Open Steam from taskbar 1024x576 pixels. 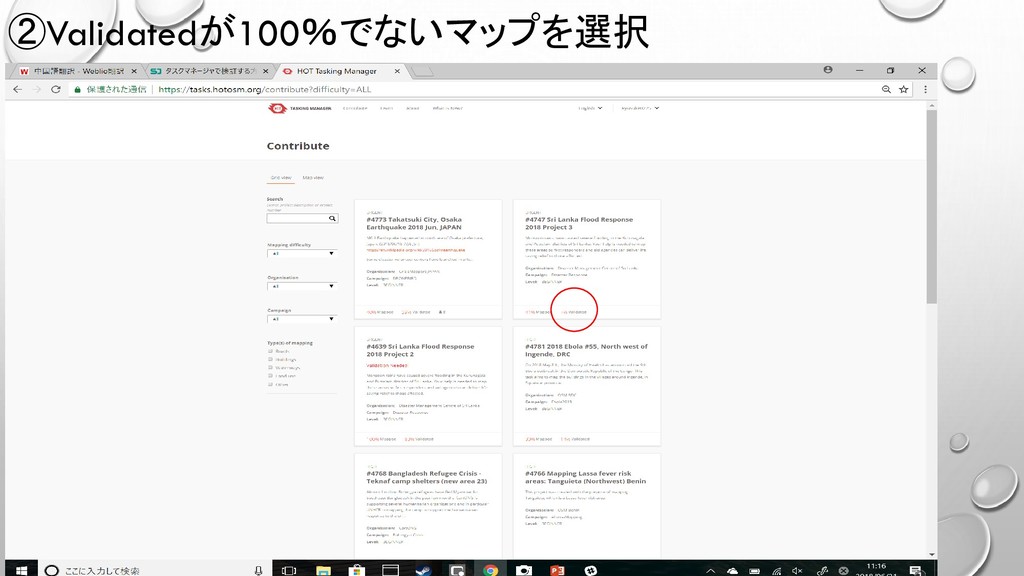424,570
